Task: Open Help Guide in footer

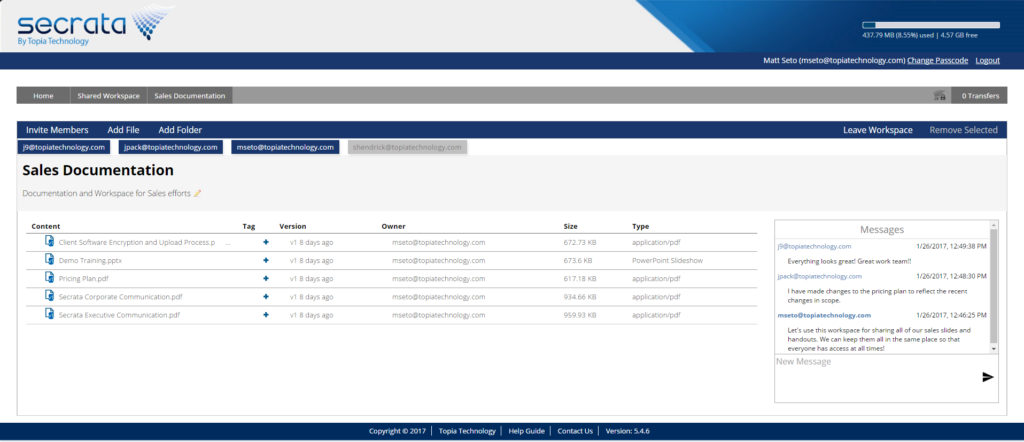Action: [526, 431]
